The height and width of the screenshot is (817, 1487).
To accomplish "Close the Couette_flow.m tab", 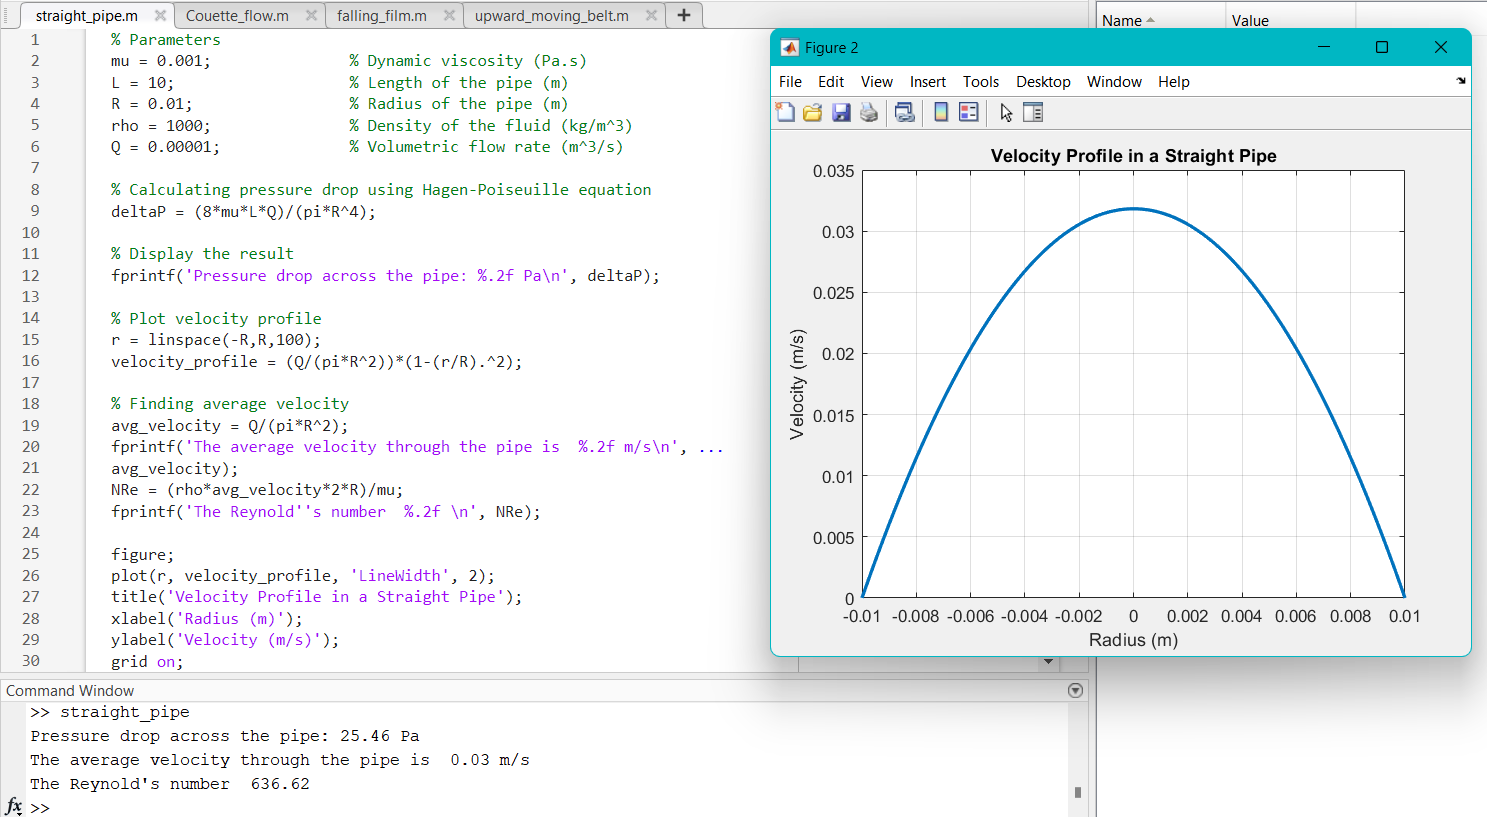I will point(311,15).
